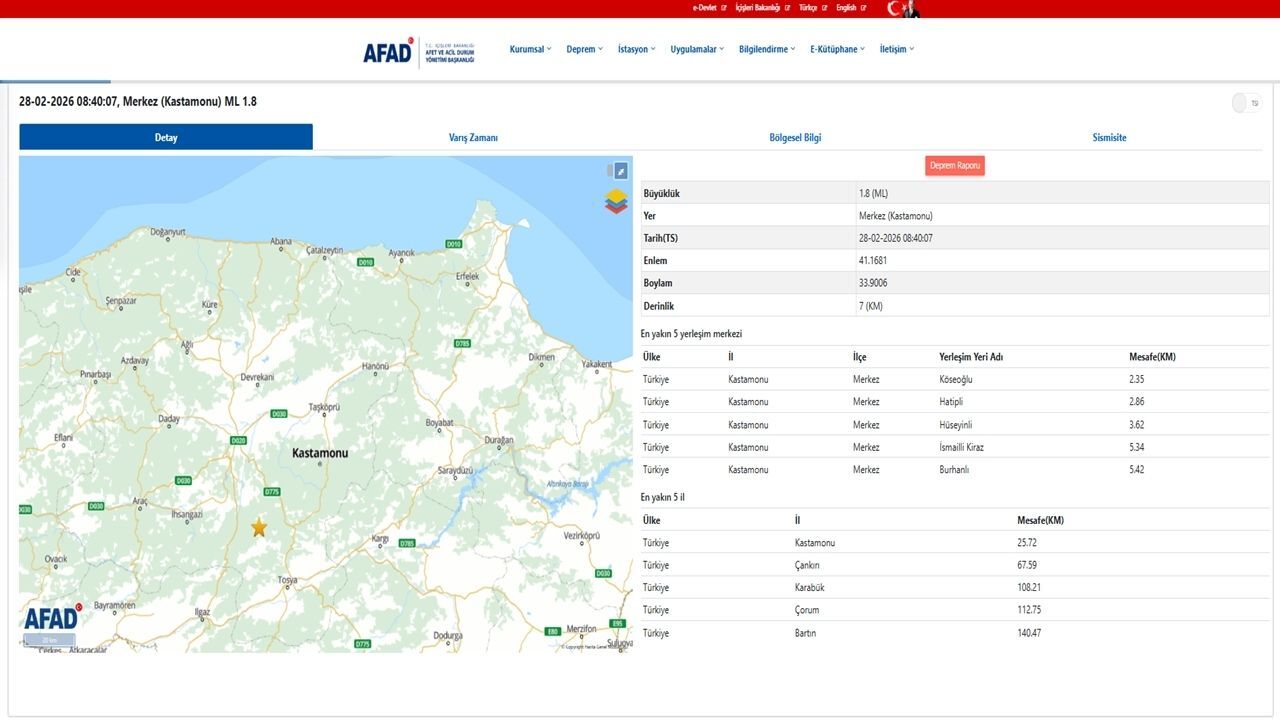
Task: Click the Kastamonu label on the map
Action: [x=322, y=452]
